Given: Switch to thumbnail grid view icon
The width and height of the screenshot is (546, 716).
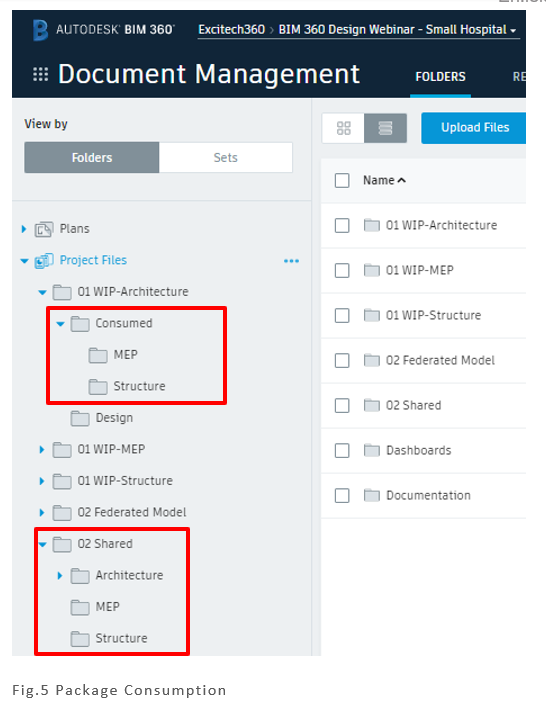Looking at the screenshot, I should tap(343, 128).
